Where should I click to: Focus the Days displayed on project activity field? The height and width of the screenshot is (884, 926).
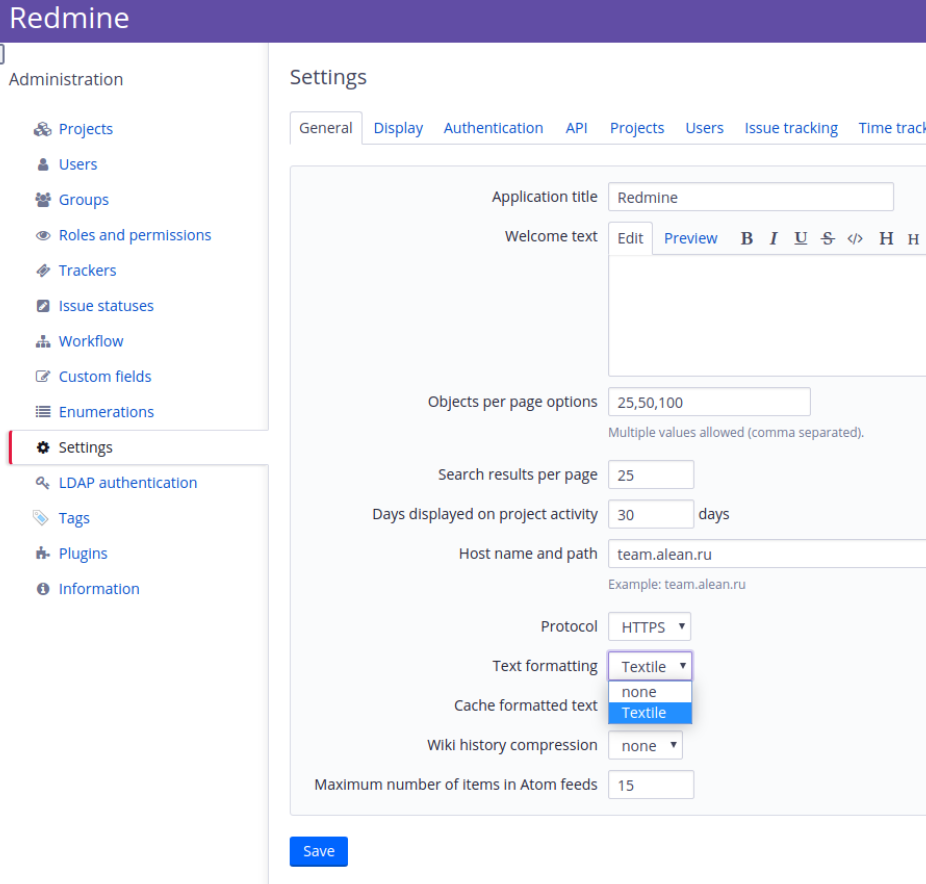pos(651,514)
